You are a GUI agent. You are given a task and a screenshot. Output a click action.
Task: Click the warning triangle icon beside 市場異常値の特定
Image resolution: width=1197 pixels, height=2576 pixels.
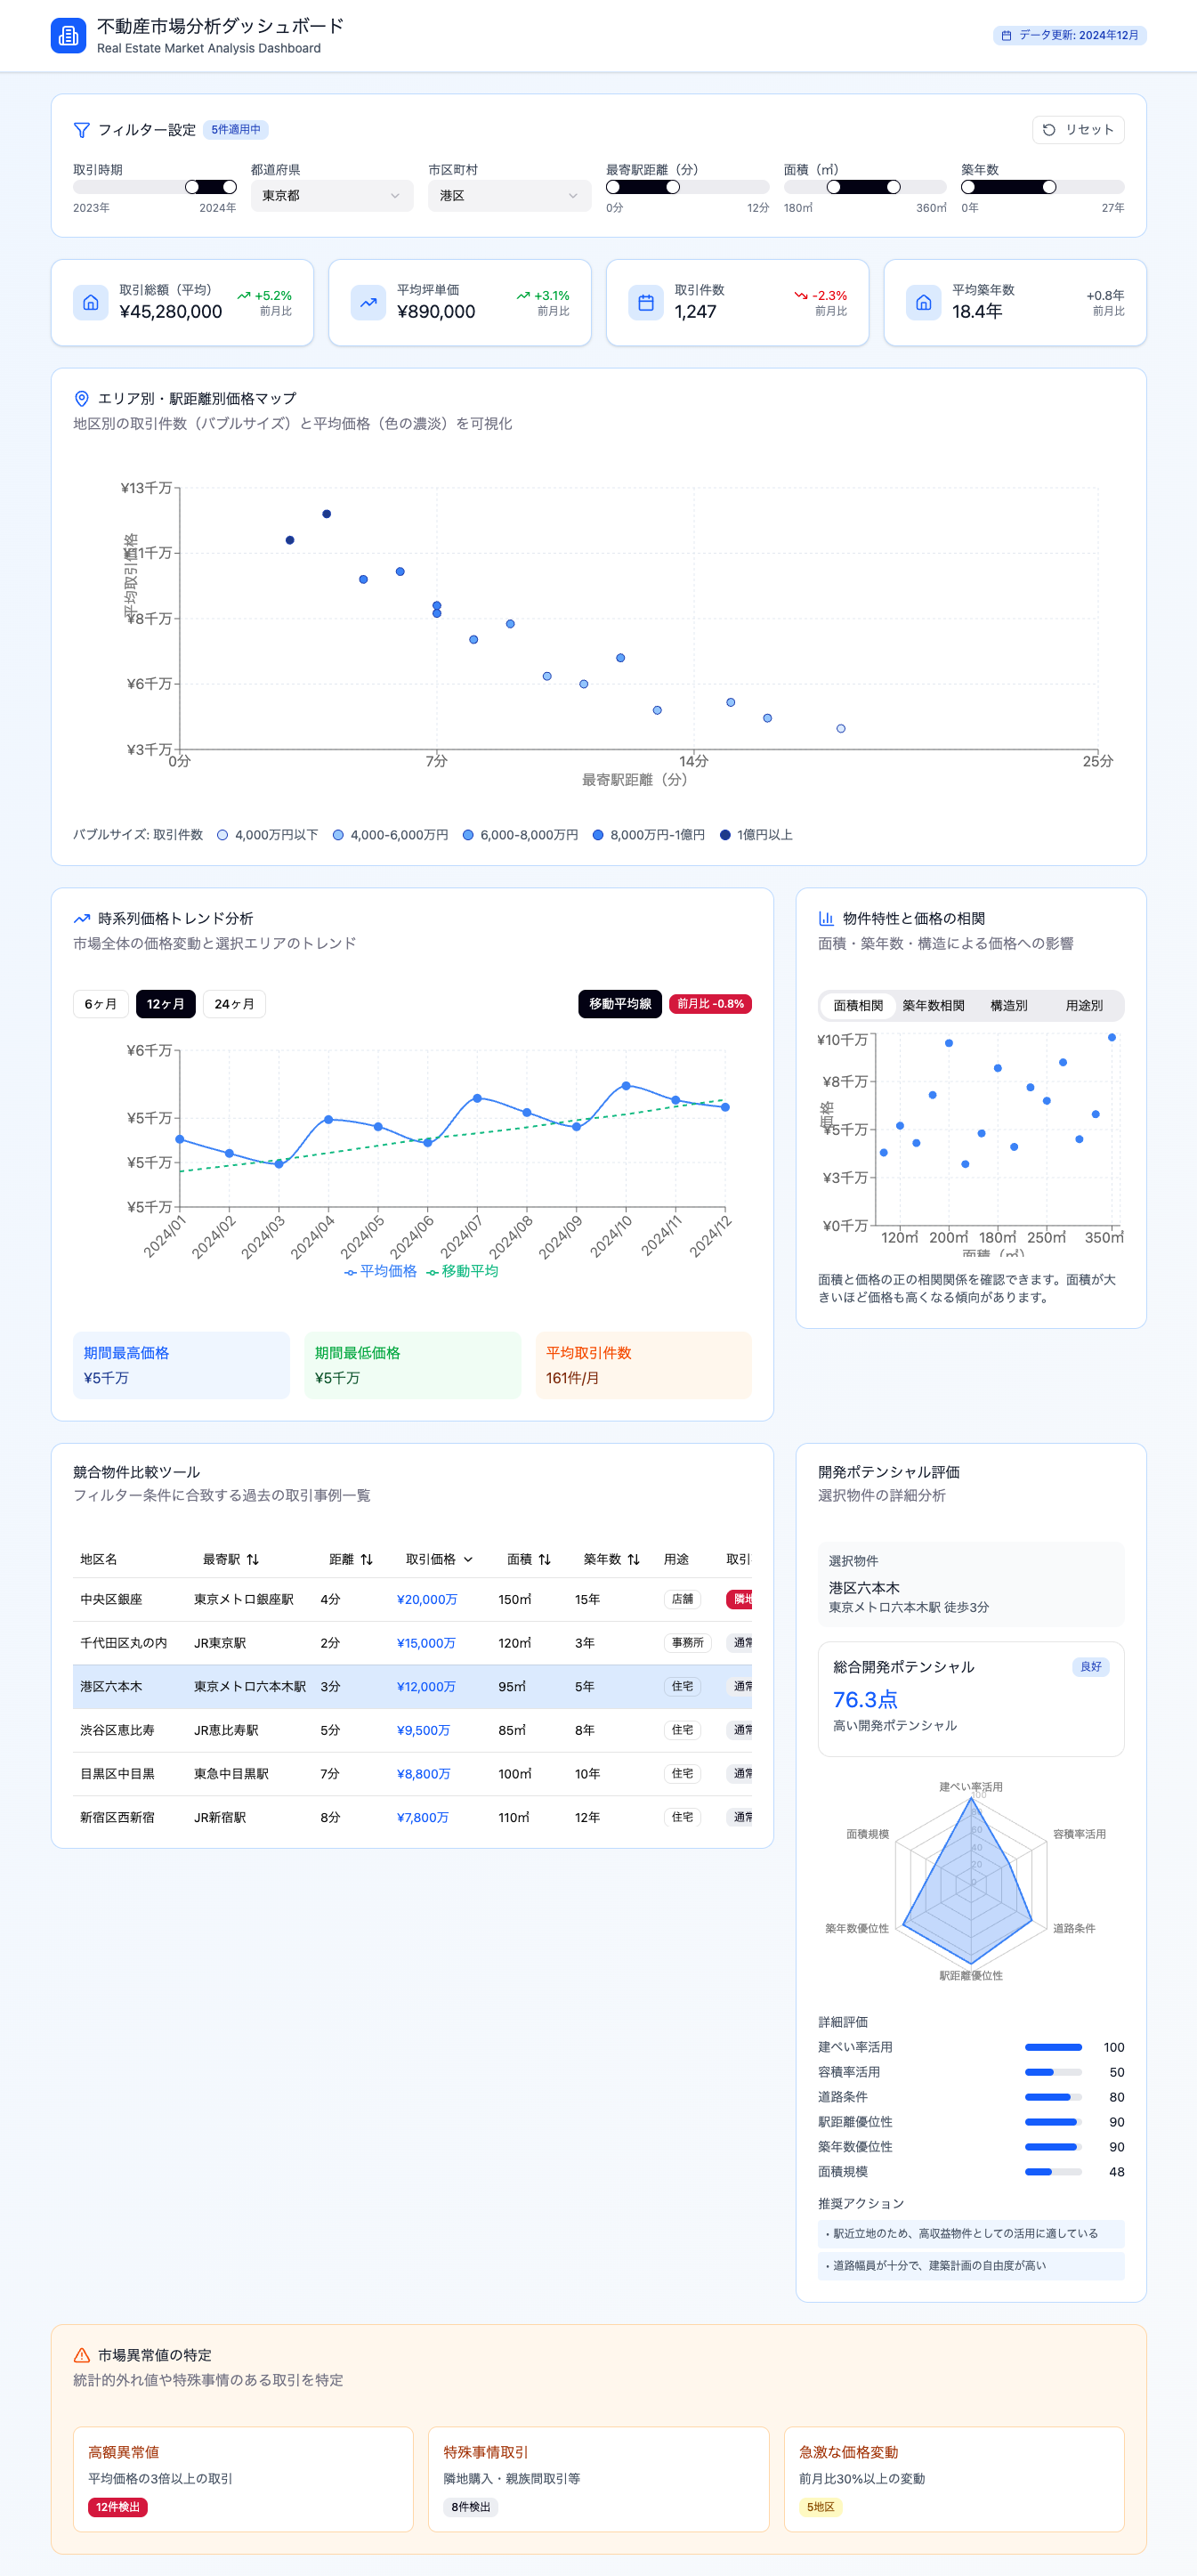pyautogui.click(x=82, y=2355)
